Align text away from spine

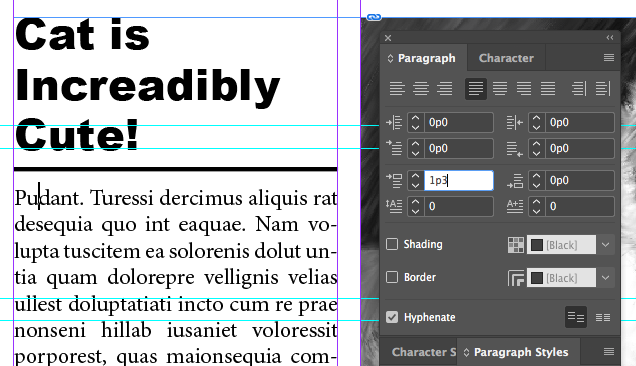pyautogui.click(x=603, y=88)
